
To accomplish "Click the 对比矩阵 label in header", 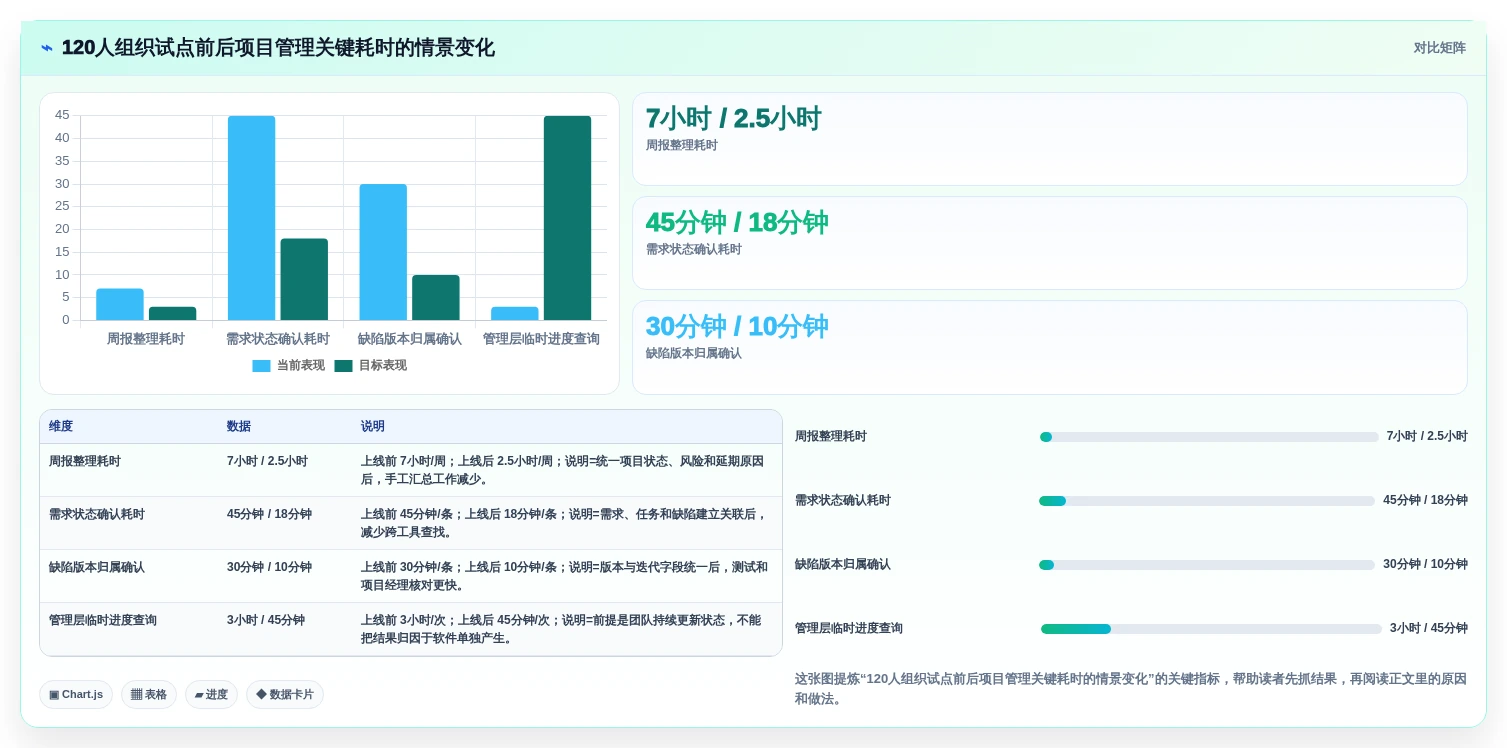I will tap(1439, 48).
